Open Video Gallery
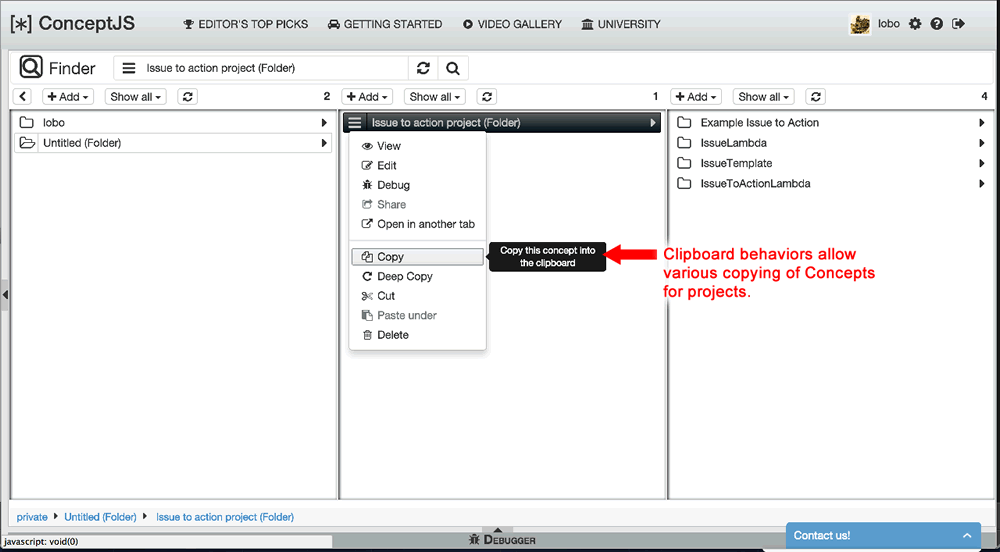 [x=512, y=24]
